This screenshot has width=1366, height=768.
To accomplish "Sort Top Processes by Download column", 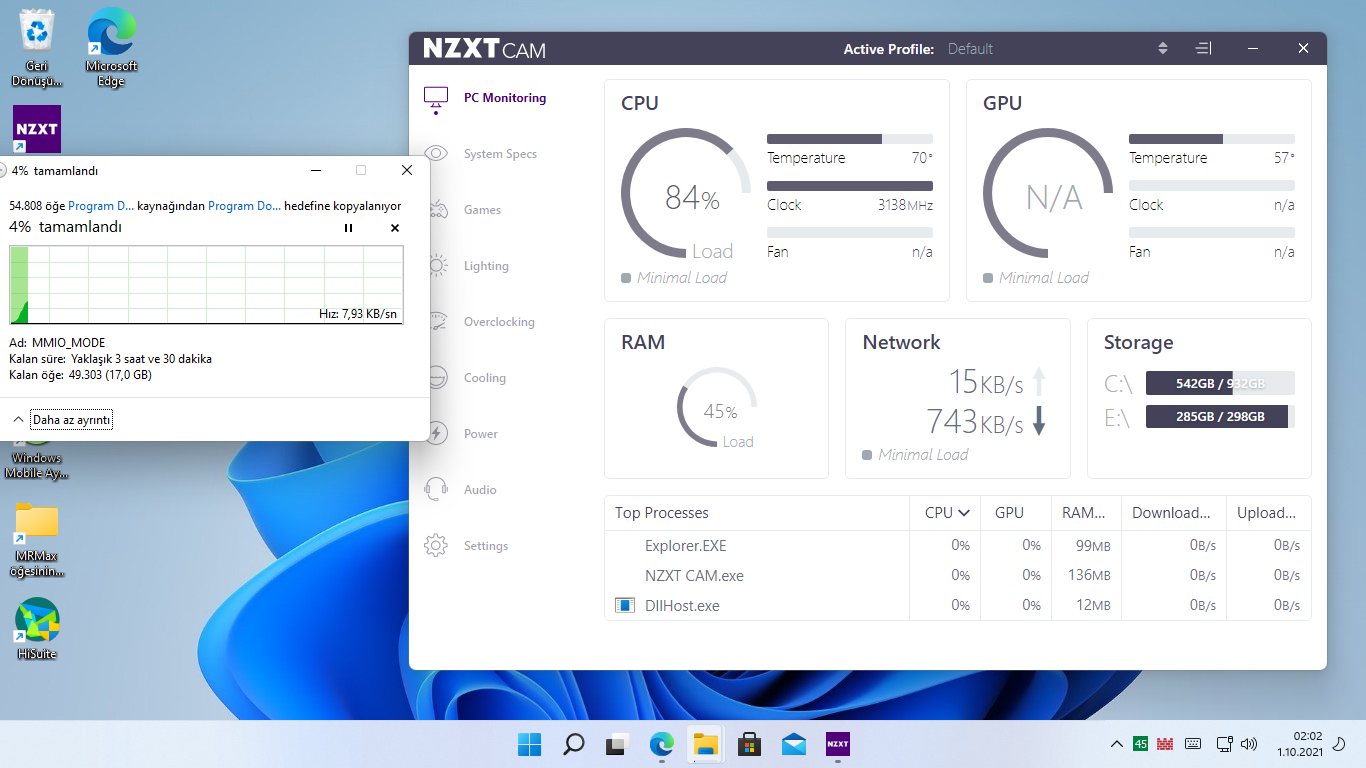I will click(x=1171, y=513).
